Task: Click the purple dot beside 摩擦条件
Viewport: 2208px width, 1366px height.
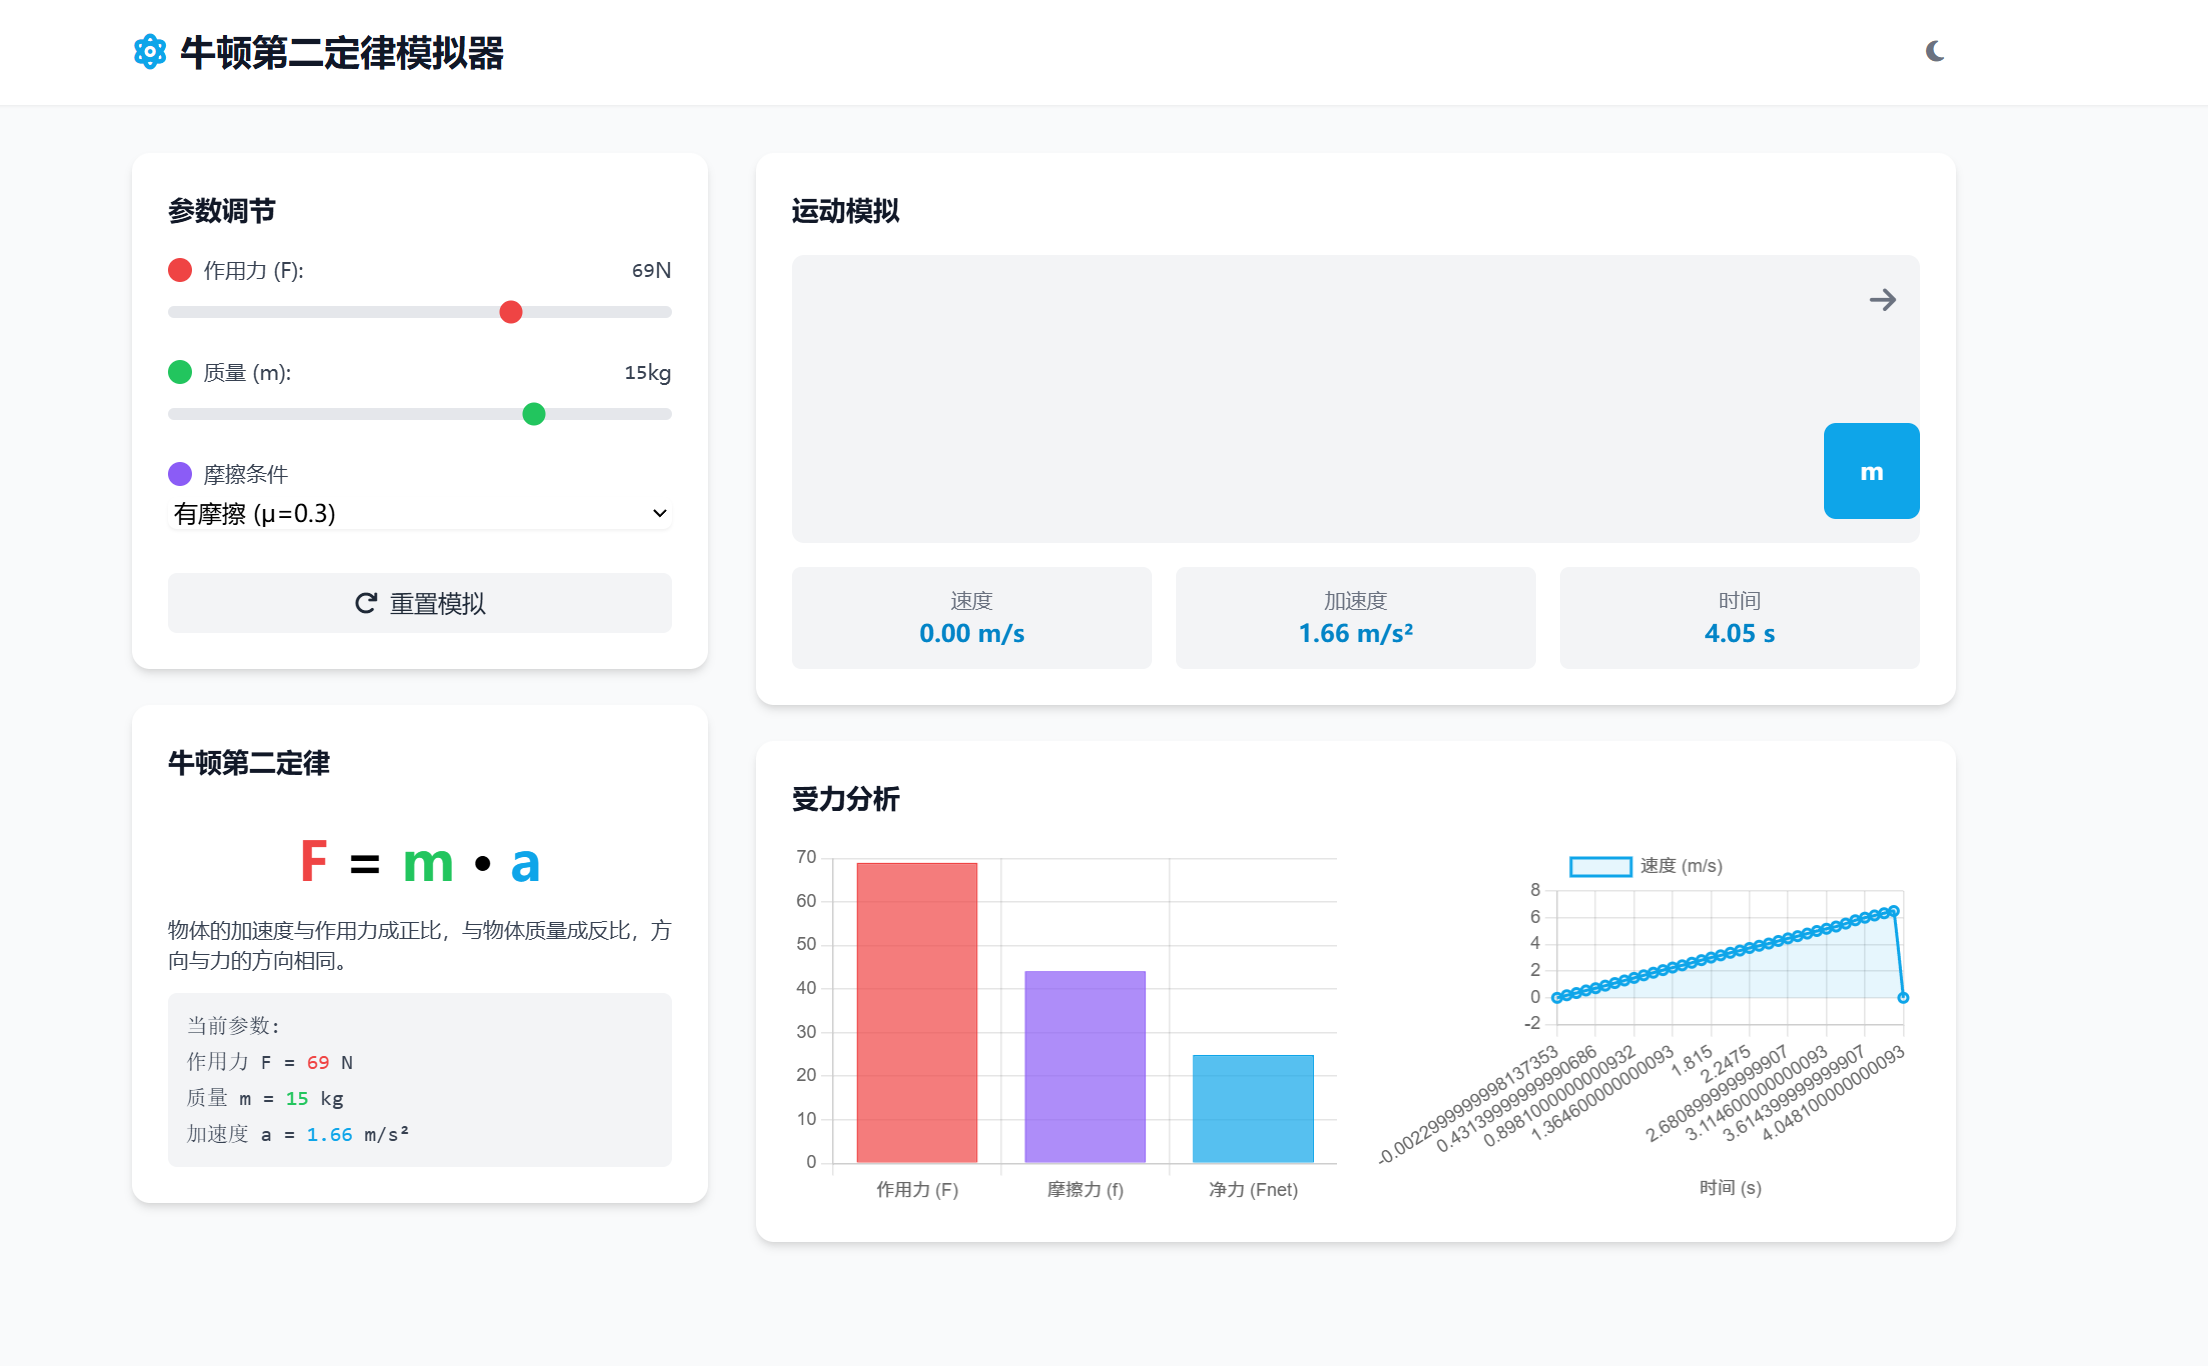Action: [x=180, y=474]
